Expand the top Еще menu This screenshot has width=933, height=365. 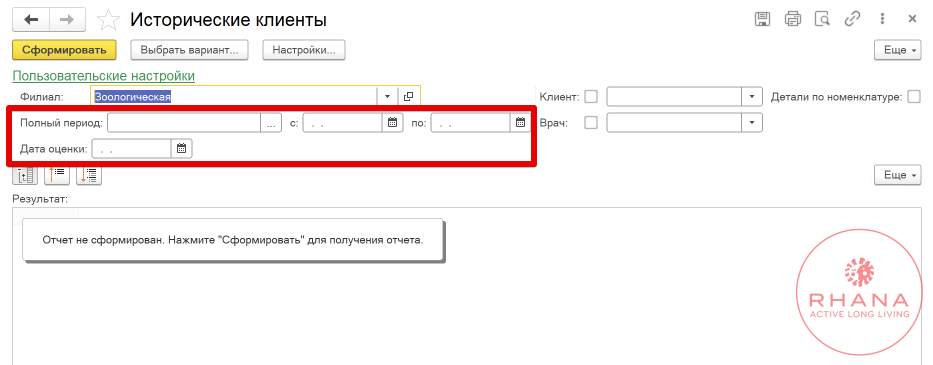pyautogui.click(x=898, y=50)
